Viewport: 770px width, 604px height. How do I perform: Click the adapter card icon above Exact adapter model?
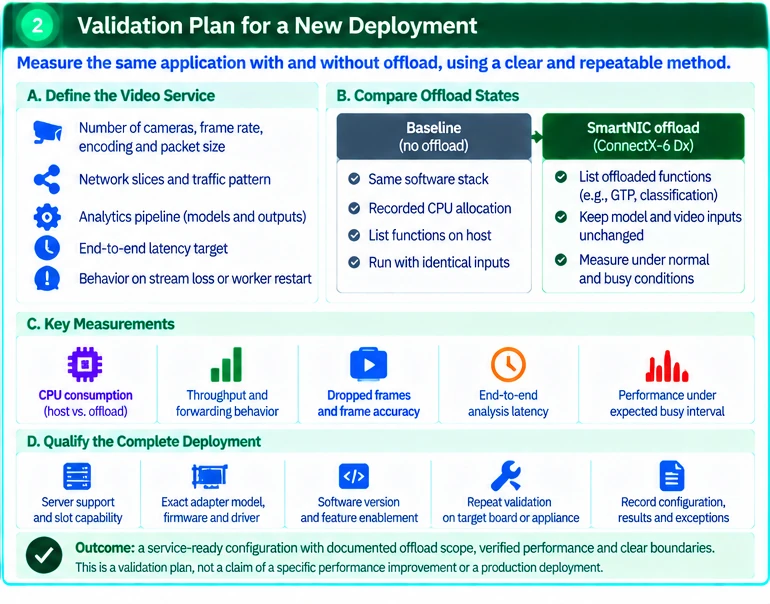pyautogui.click(x=210, y=476)
